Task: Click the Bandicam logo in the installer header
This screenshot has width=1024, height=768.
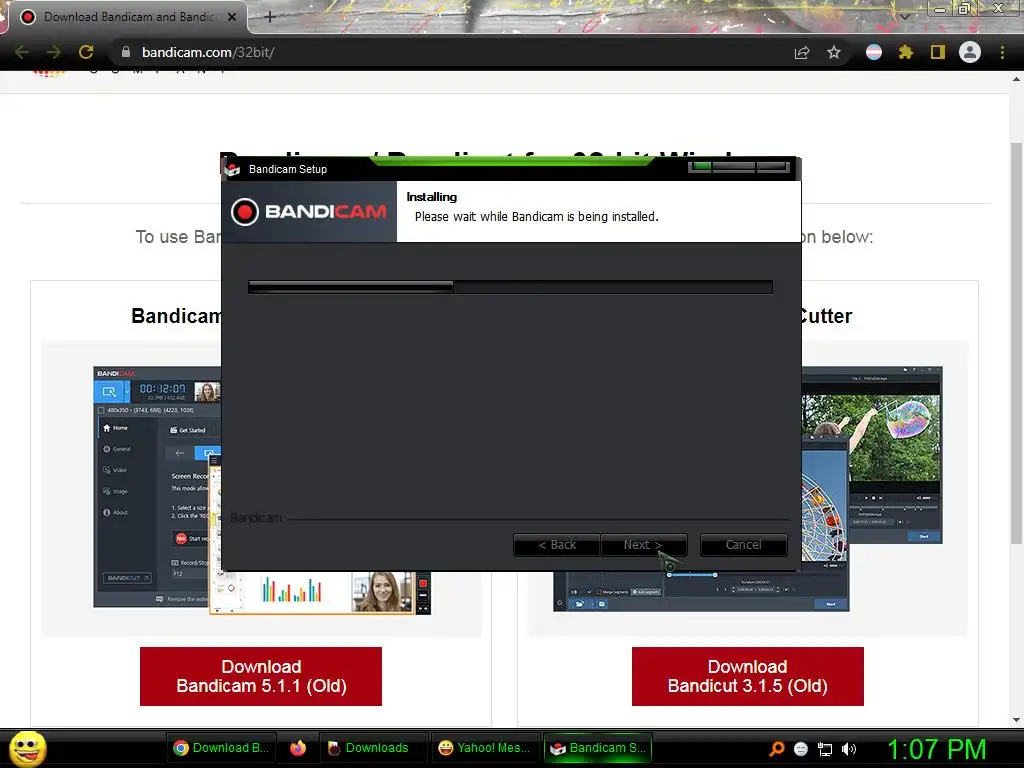Action: click(x=309, y=212)
